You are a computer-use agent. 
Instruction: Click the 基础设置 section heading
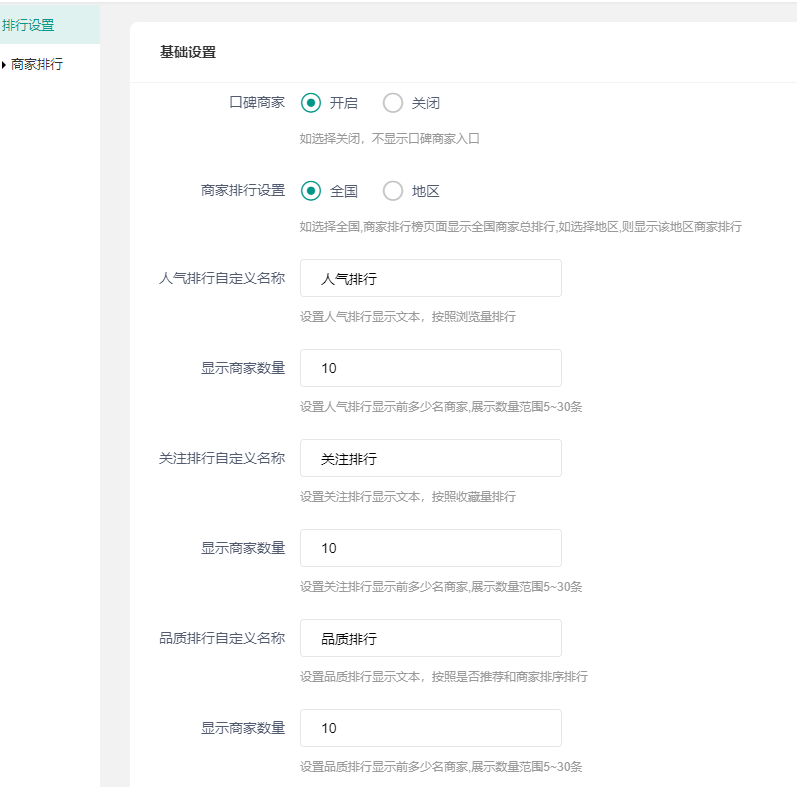coord(188,52)
